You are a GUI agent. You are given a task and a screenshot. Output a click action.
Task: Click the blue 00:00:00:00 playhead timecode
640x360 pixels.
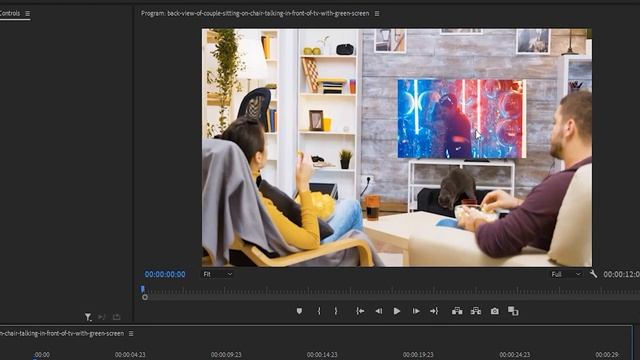[165, 274]
